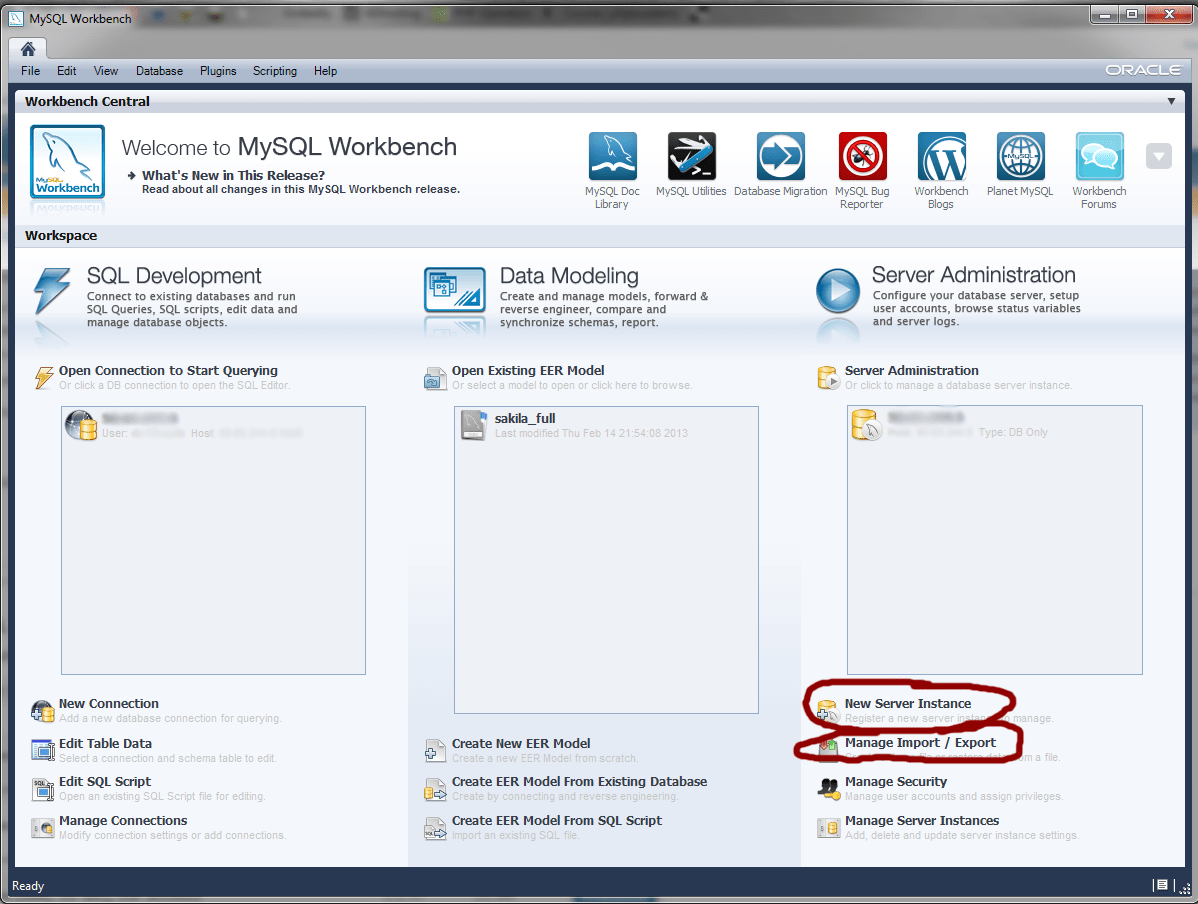Open the MySQL Bug Reporter
Viewport: 1198px width, 904px height.
(x=861, y=157)
